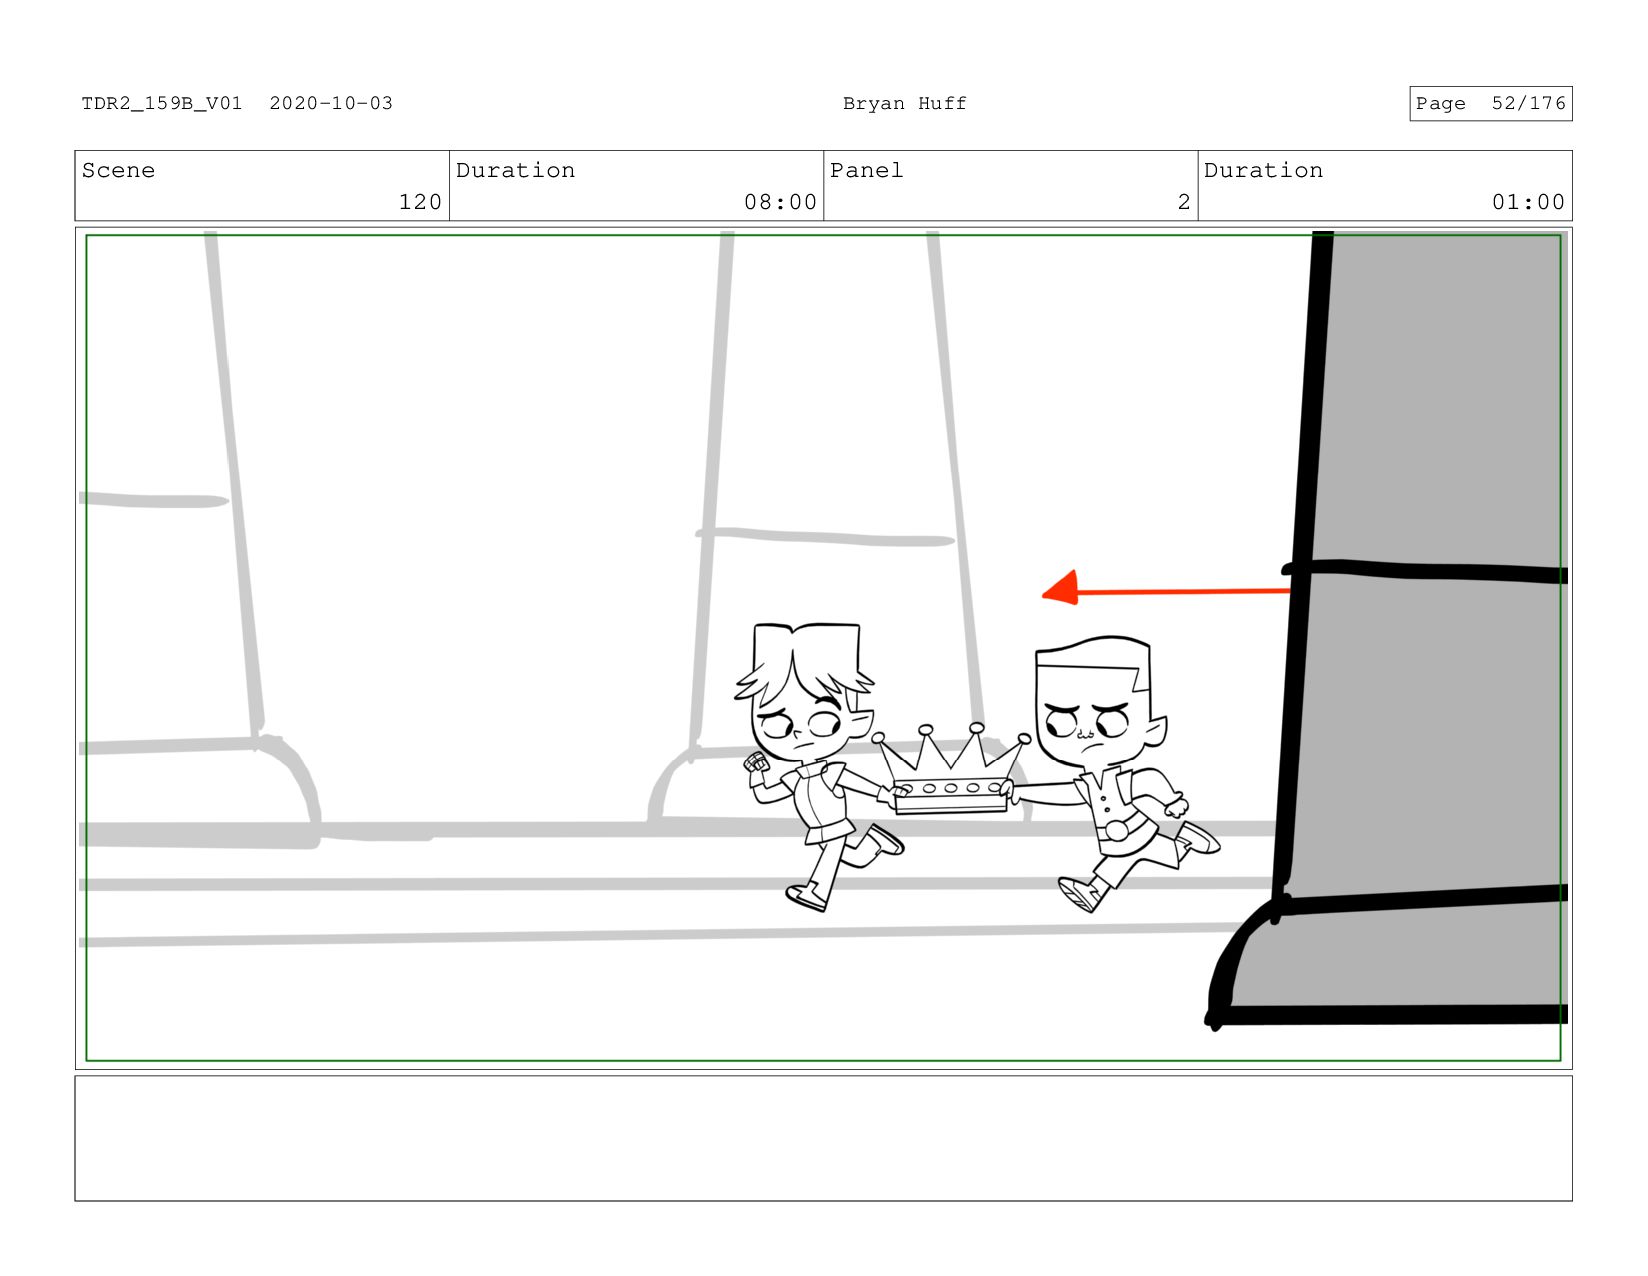This screenshot has width=1648, height=1276.
Task: Click the author name Bryan Huff
Action: click(904, 103)
